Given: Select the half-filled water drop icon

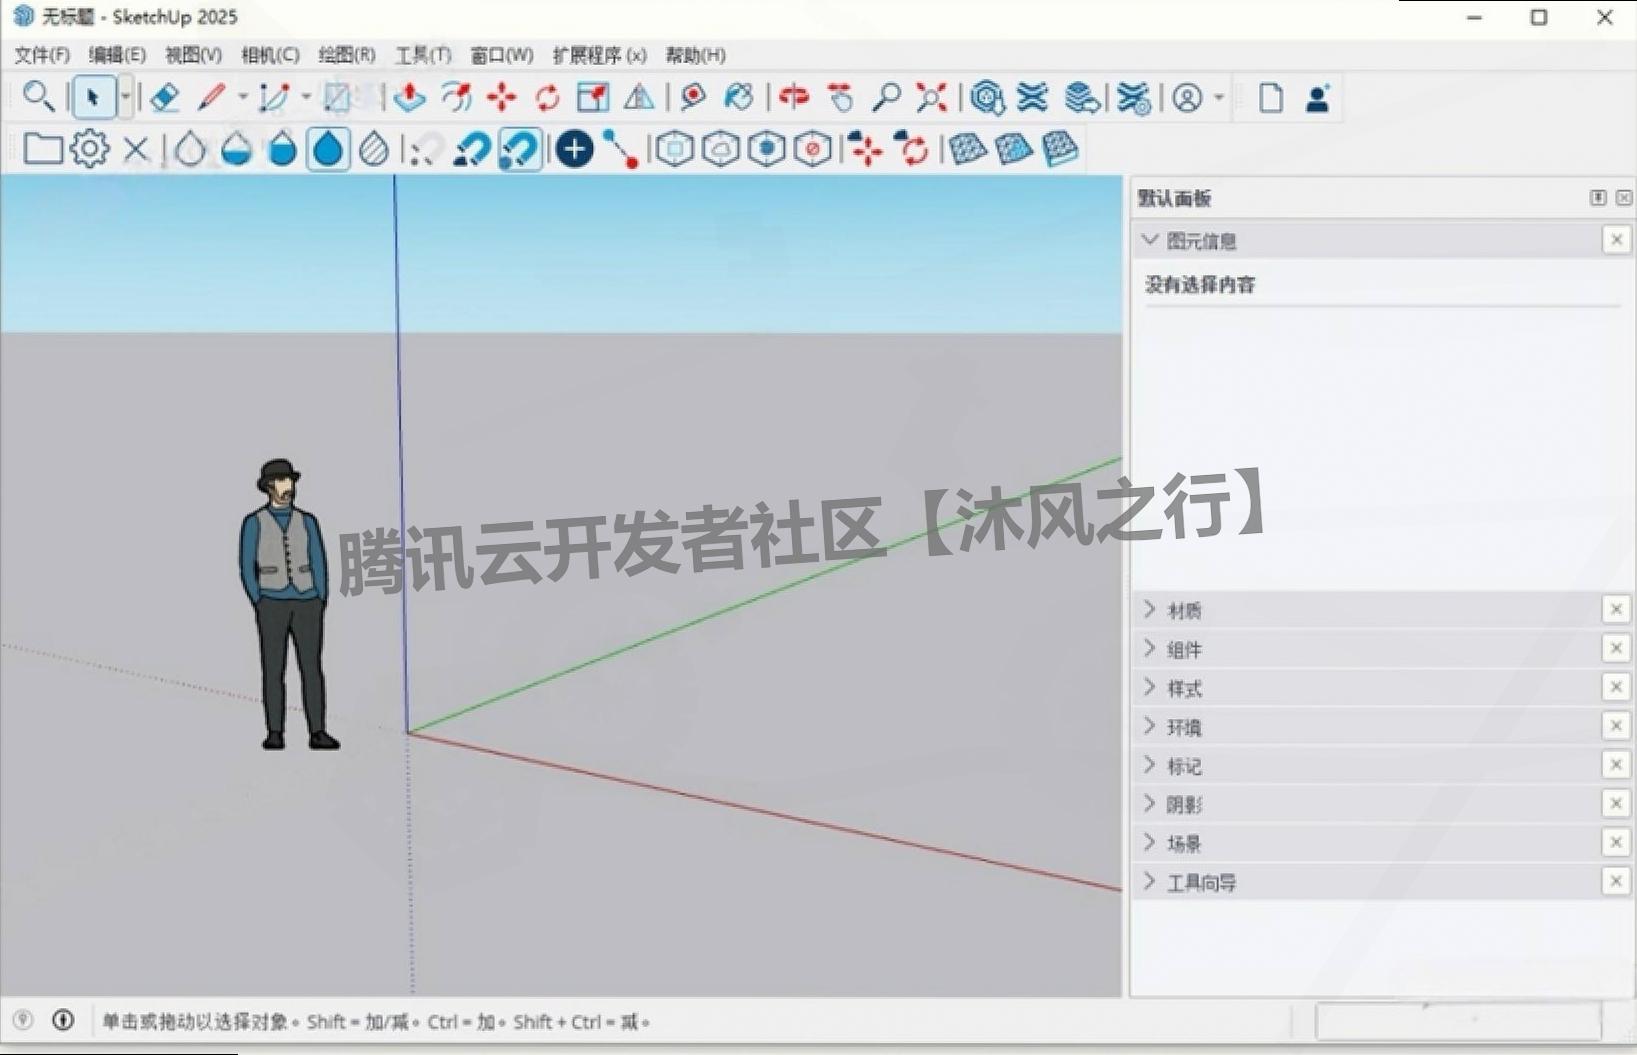Looking at the screenshot, I should [283, 150].
